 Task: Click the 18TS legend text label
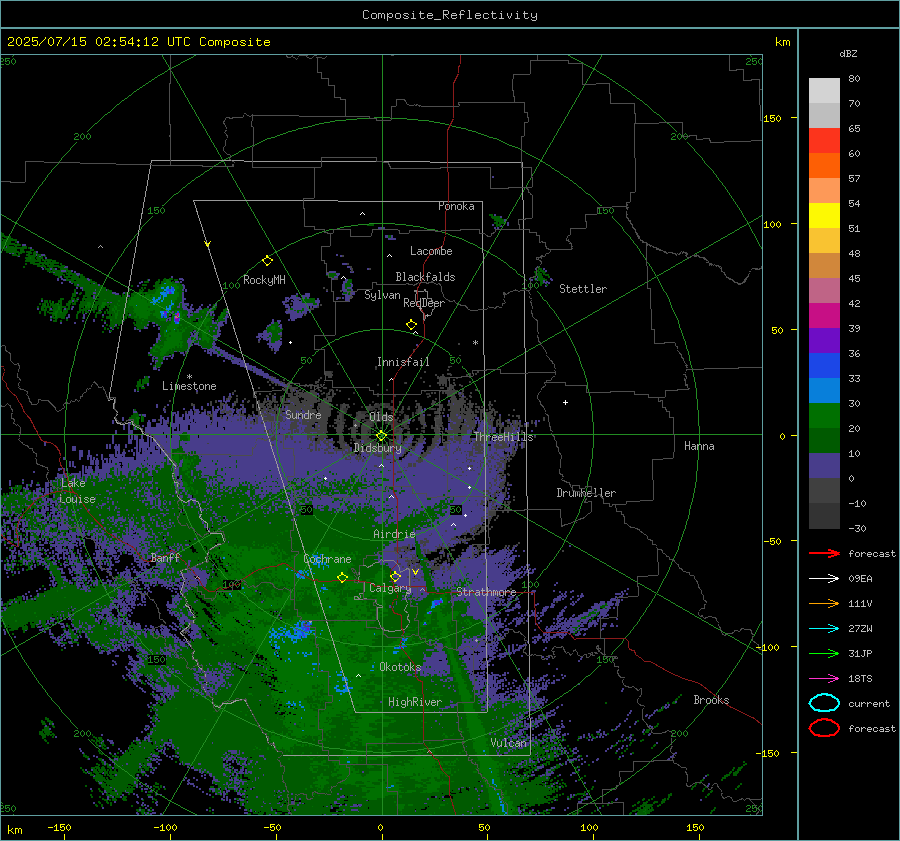pyautogui.click(x=860, y=679)
